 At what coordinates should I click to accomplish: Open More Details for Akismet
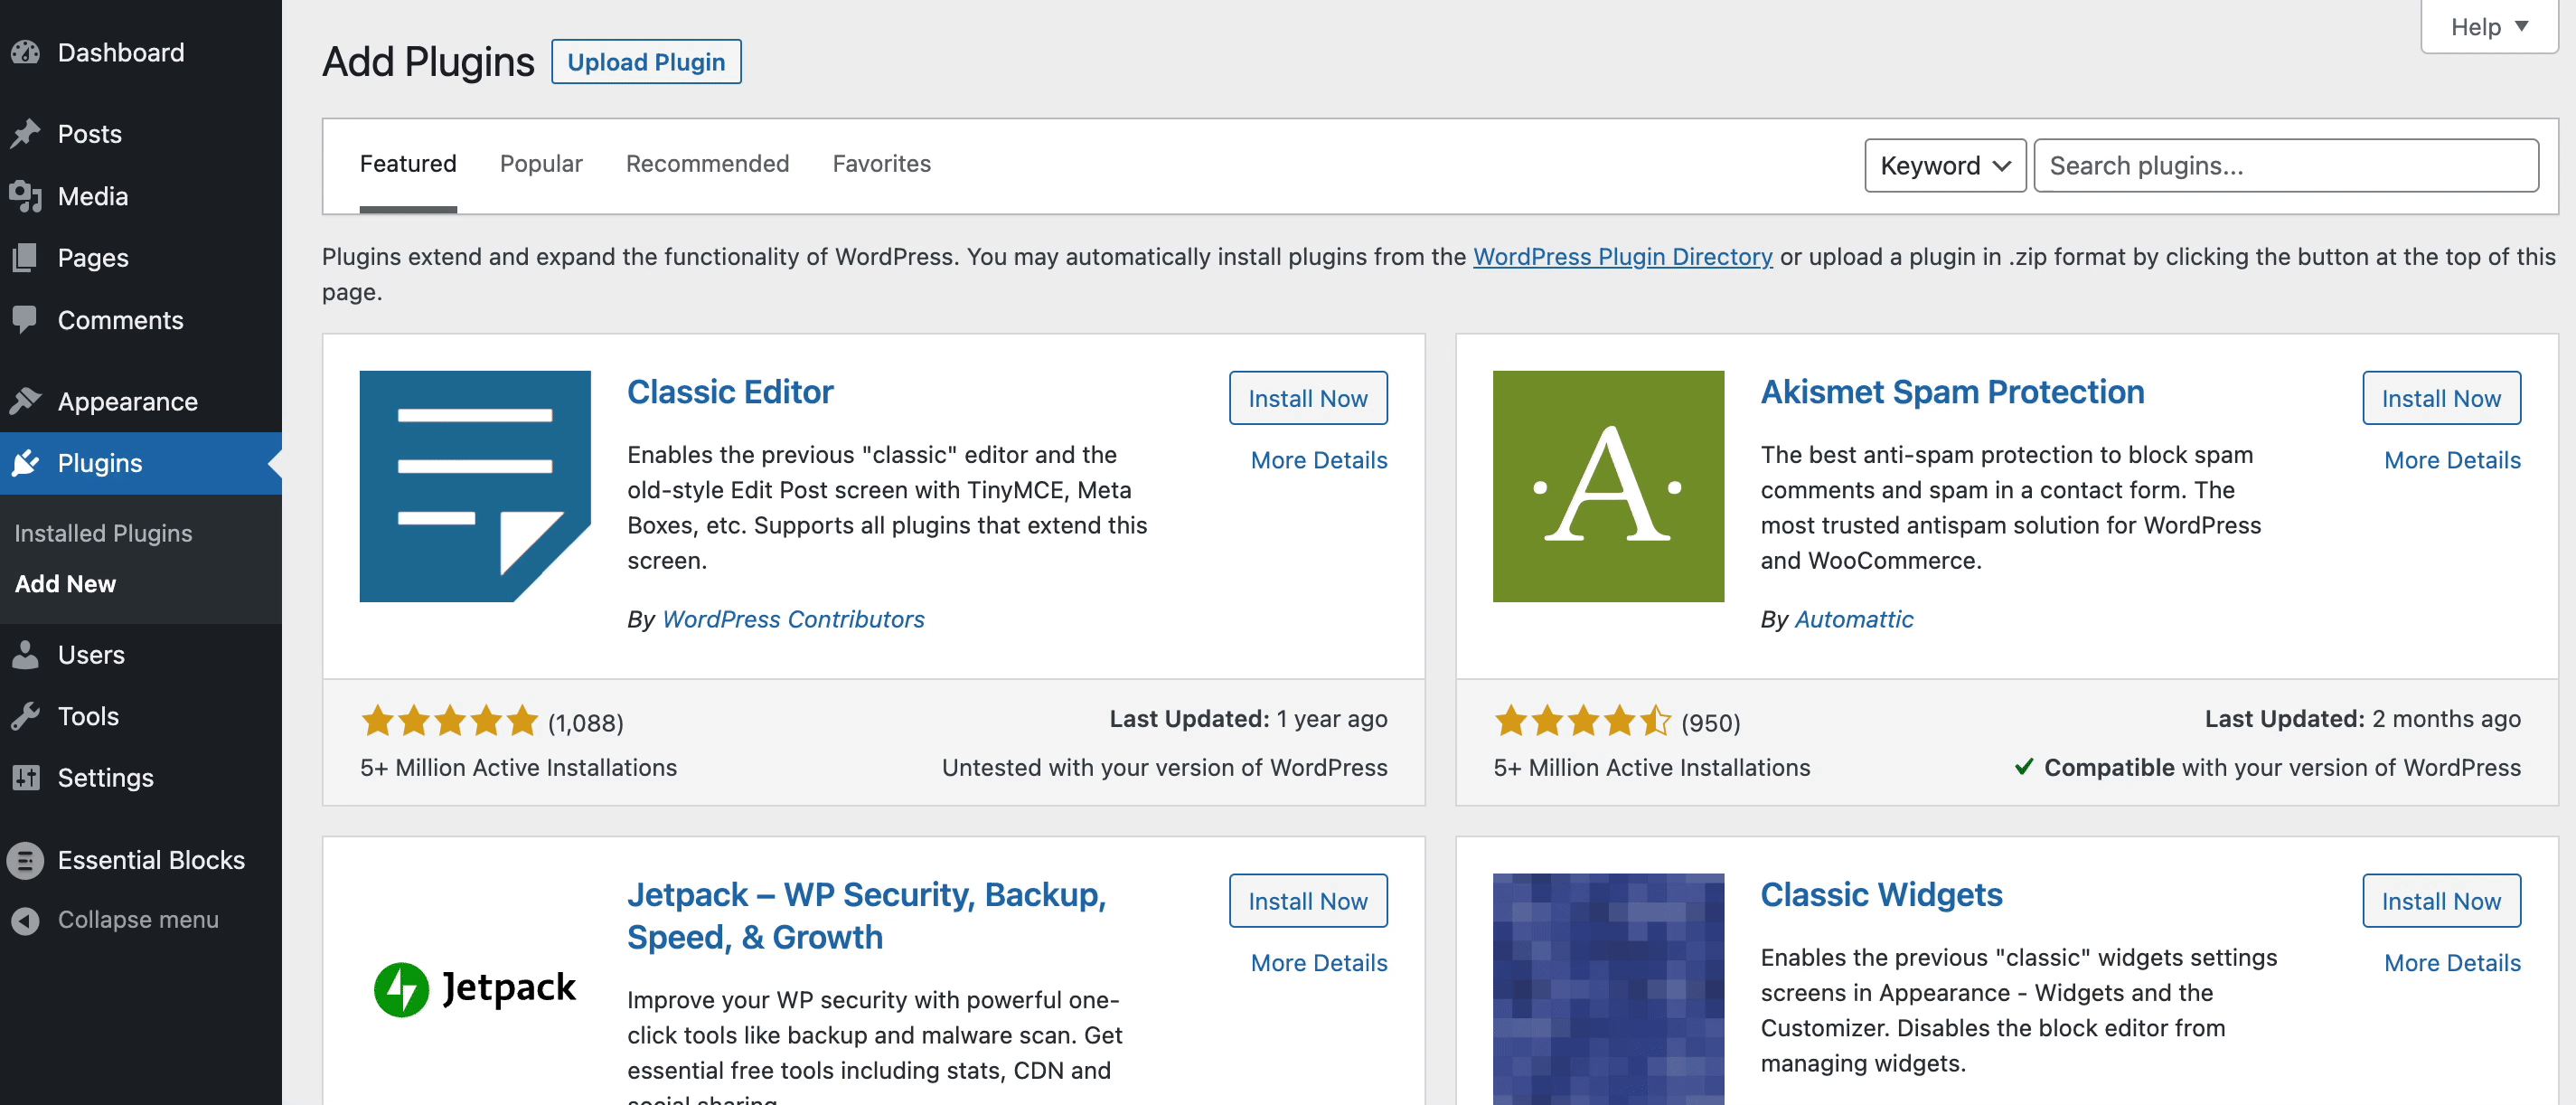[2452, 460]
